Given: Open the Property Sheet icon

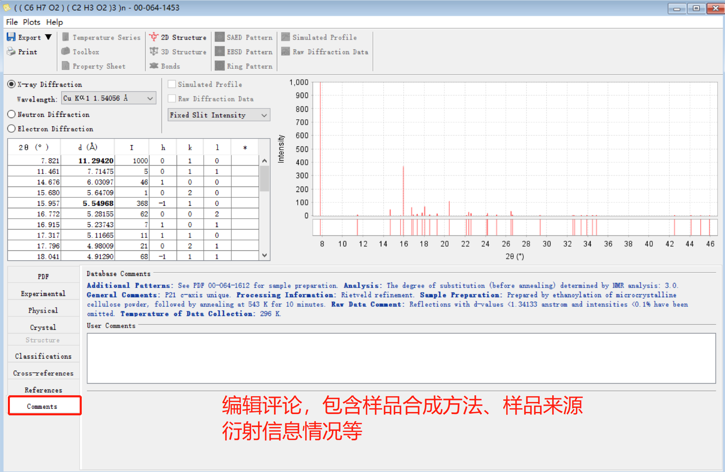Looking at the screenshot, I should click(x=67, y=66).
